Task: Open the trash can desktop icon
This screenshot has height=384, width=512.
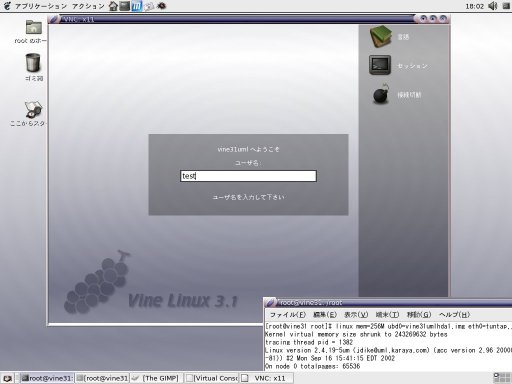Action: (x=33, y=63)
